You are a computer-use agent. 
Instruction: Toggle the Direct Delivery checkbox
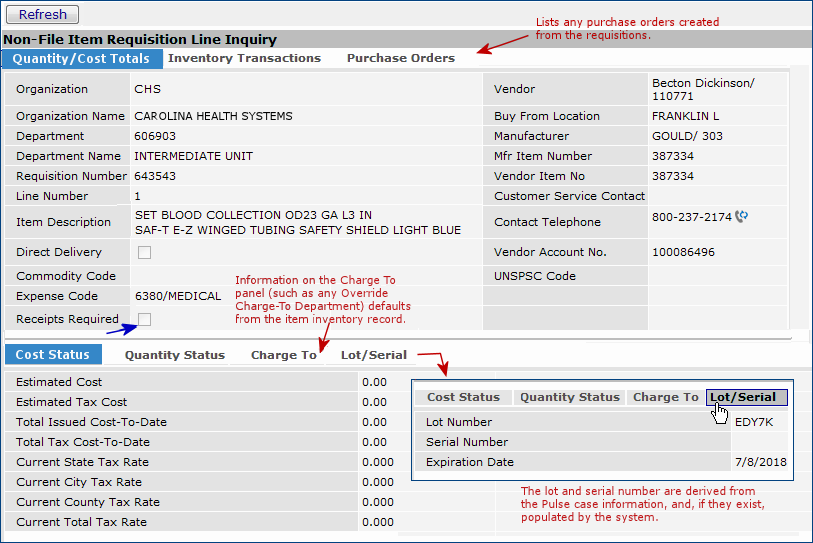pos(145,253)
